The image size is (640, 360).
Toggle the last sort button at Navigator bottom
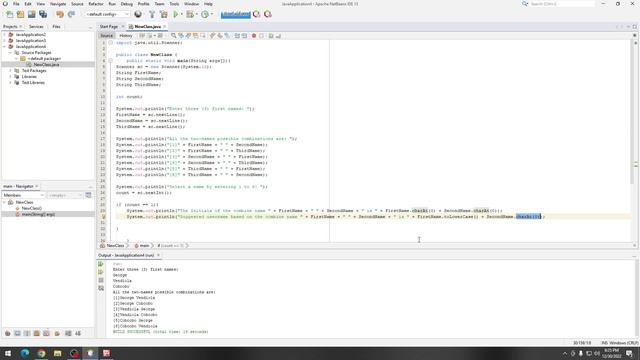[78, 333]
